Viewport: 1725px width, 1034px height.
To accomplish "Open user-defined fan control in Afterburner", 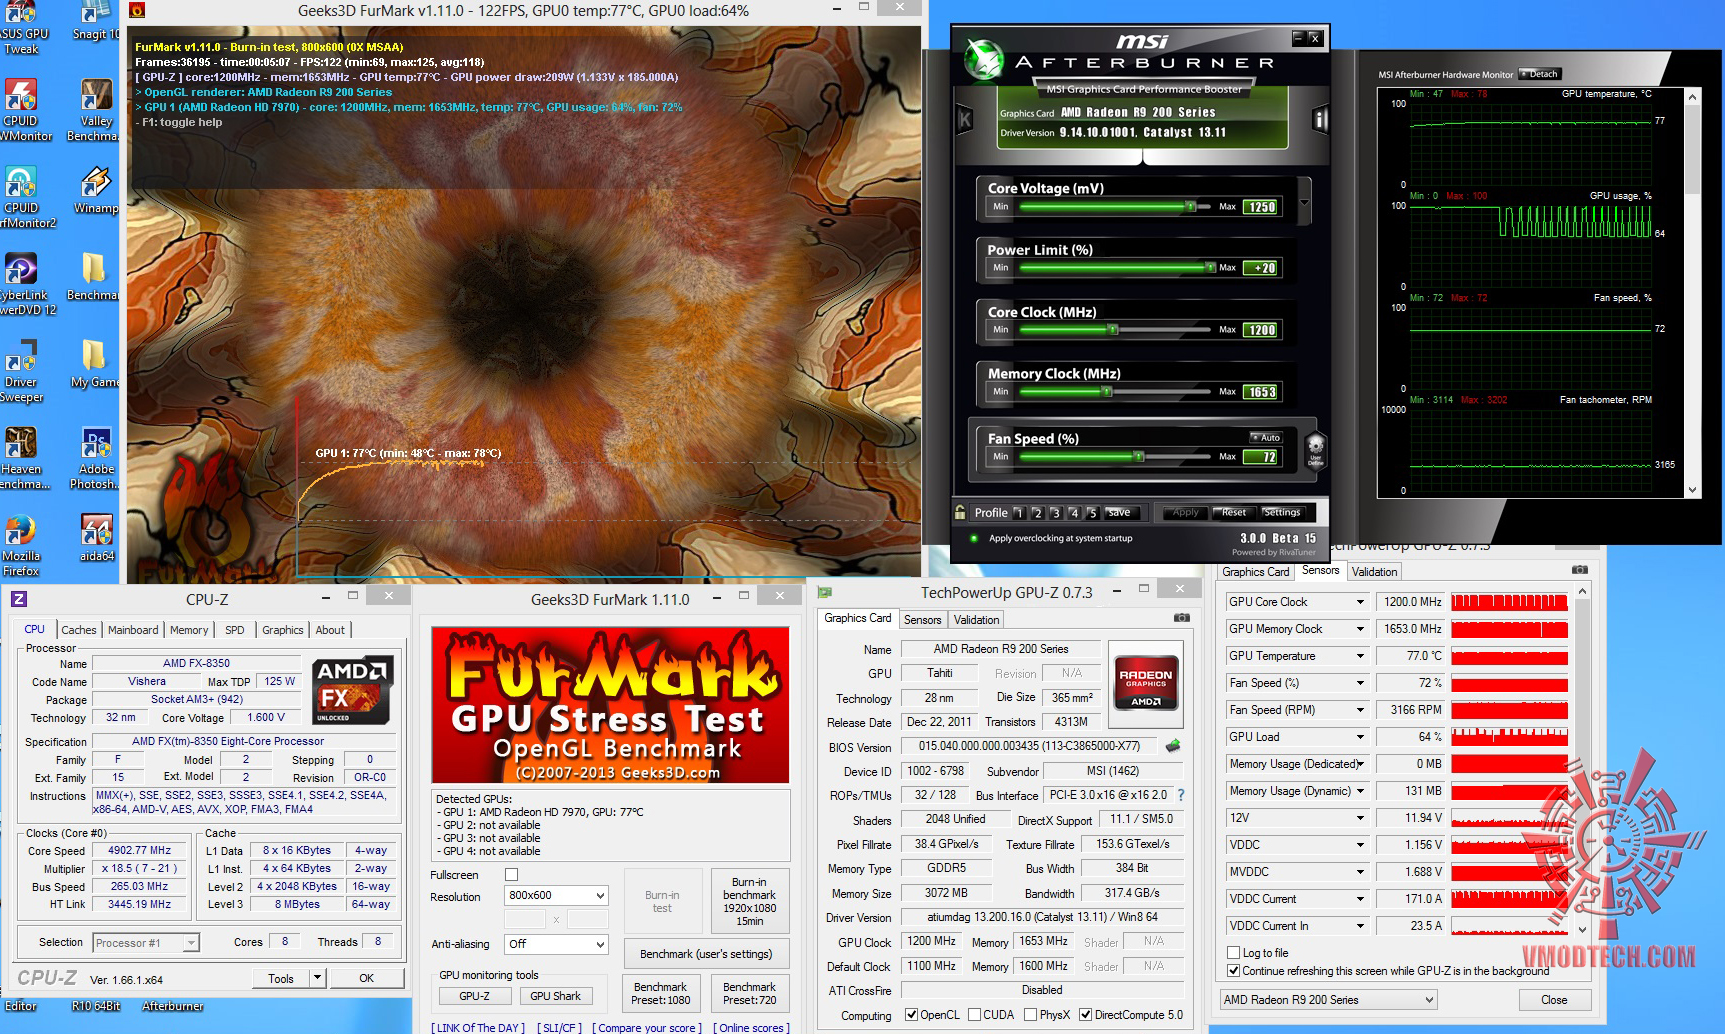I will point(1317,453).
